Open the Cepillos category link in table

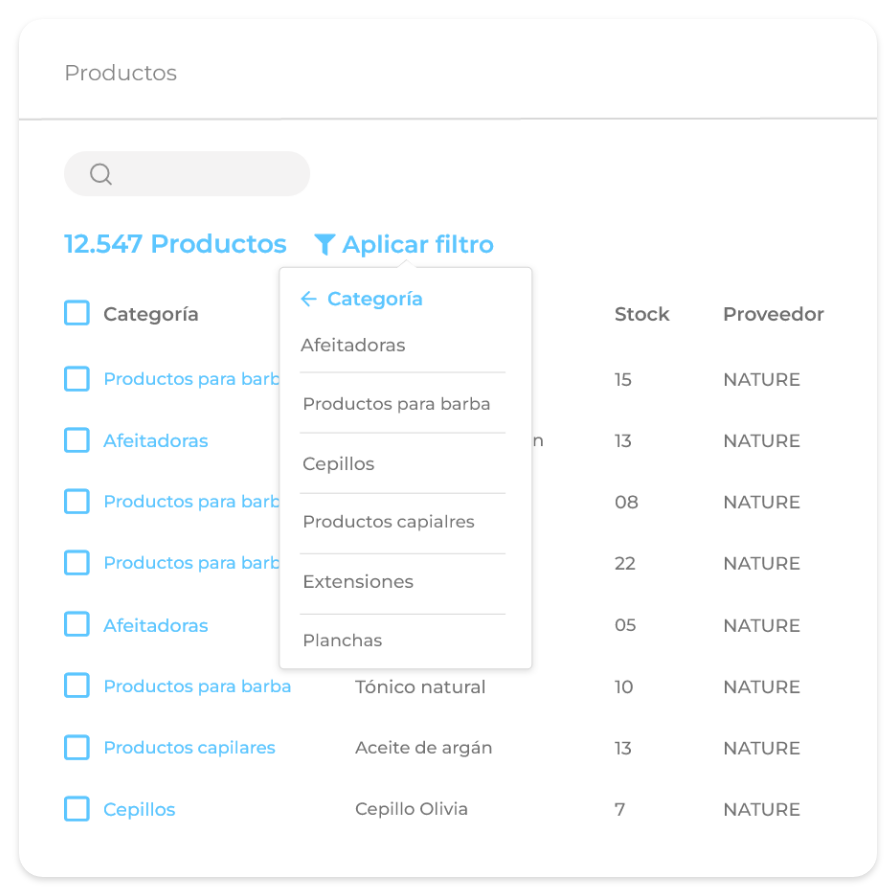pos(139,809)
